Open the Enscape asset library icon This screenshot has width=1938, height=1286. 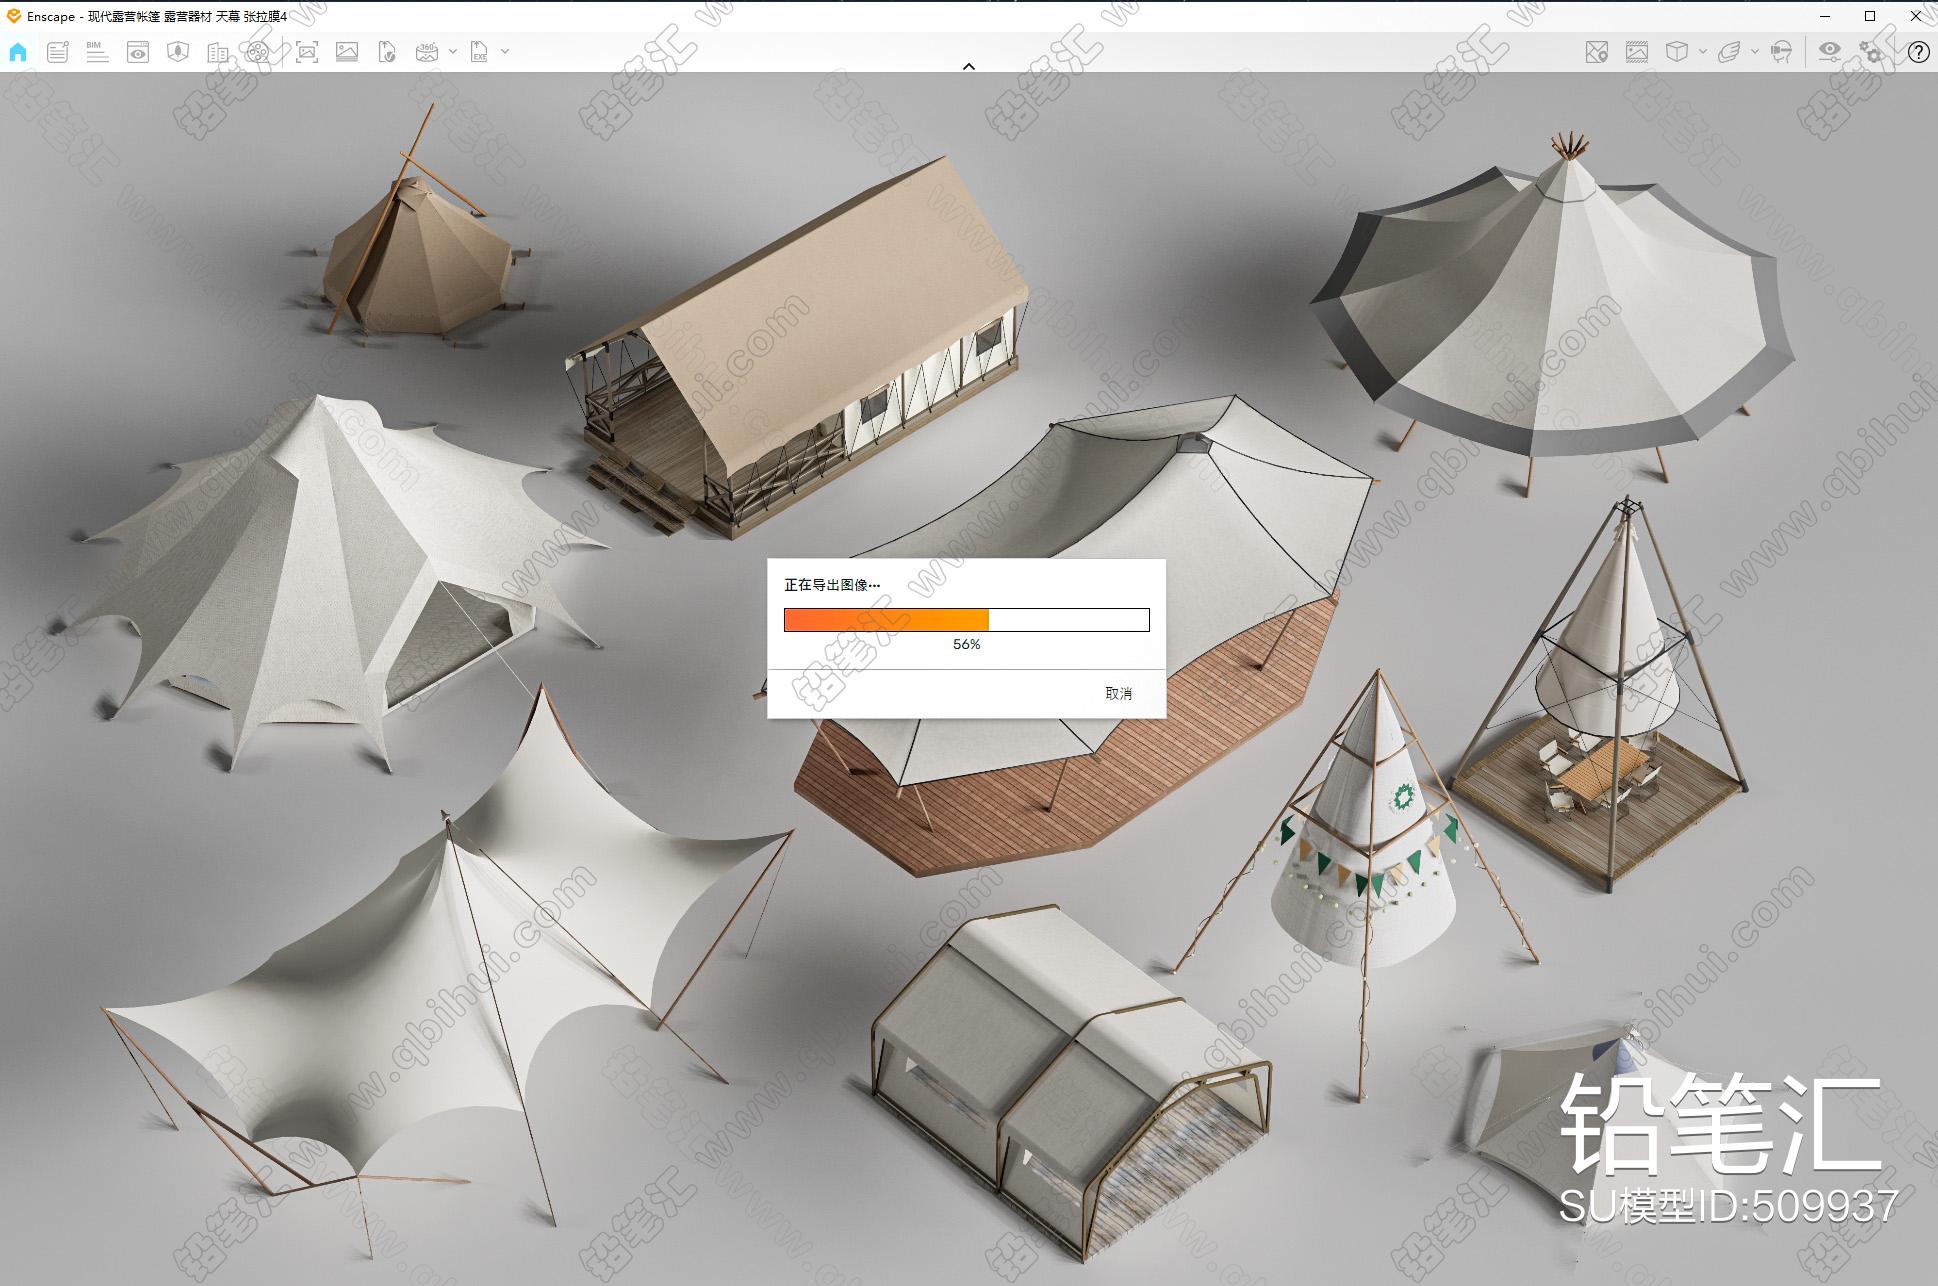click(x=178, y=52)
